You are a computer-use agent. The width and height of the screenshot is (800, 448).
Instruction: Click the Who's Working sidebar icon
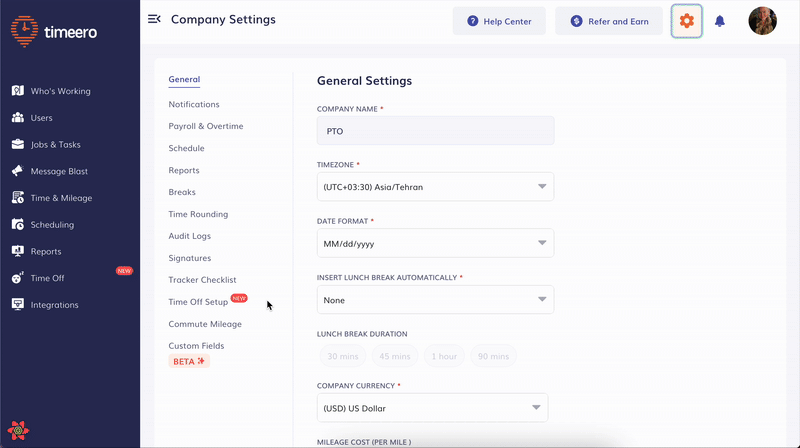pos(18,91)
